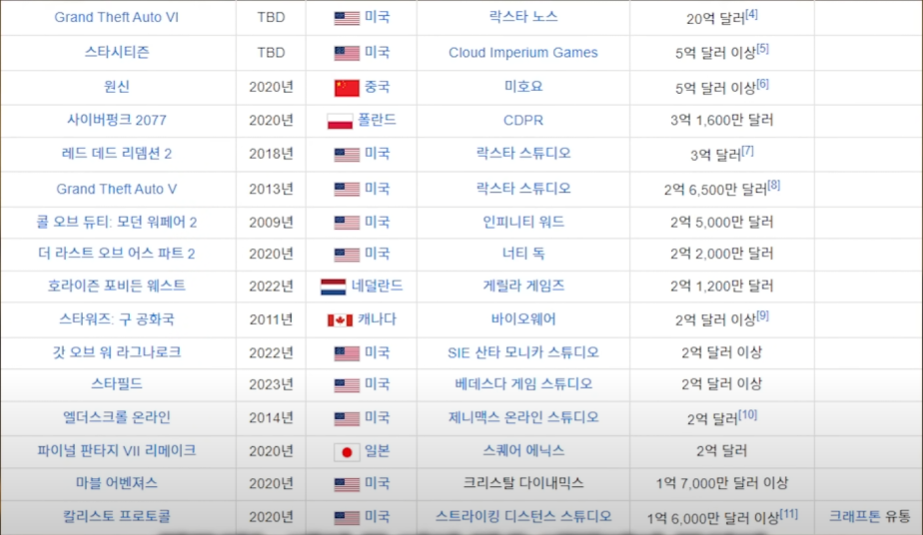Click the US flag in the Grand Theft Auto VI row
The height and width of the screenshot is (535, 923).
pos(347,18)
